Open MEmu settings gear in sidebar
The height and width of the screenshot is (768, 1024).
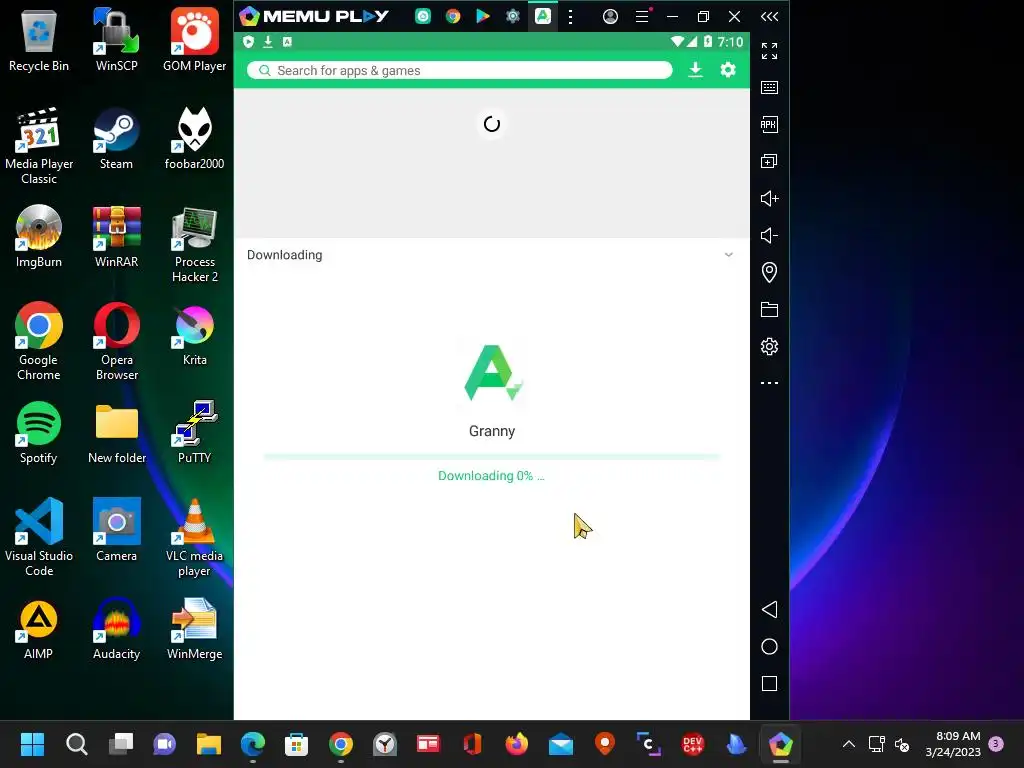tap(769, 346)
